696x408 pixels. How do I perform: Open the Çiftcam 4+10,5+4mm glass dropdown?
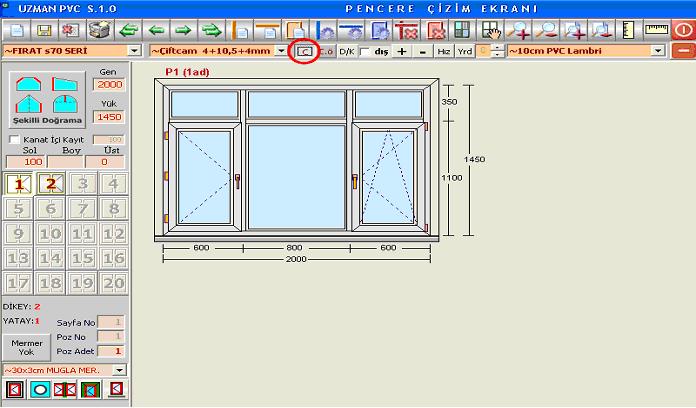pos(281,51)
